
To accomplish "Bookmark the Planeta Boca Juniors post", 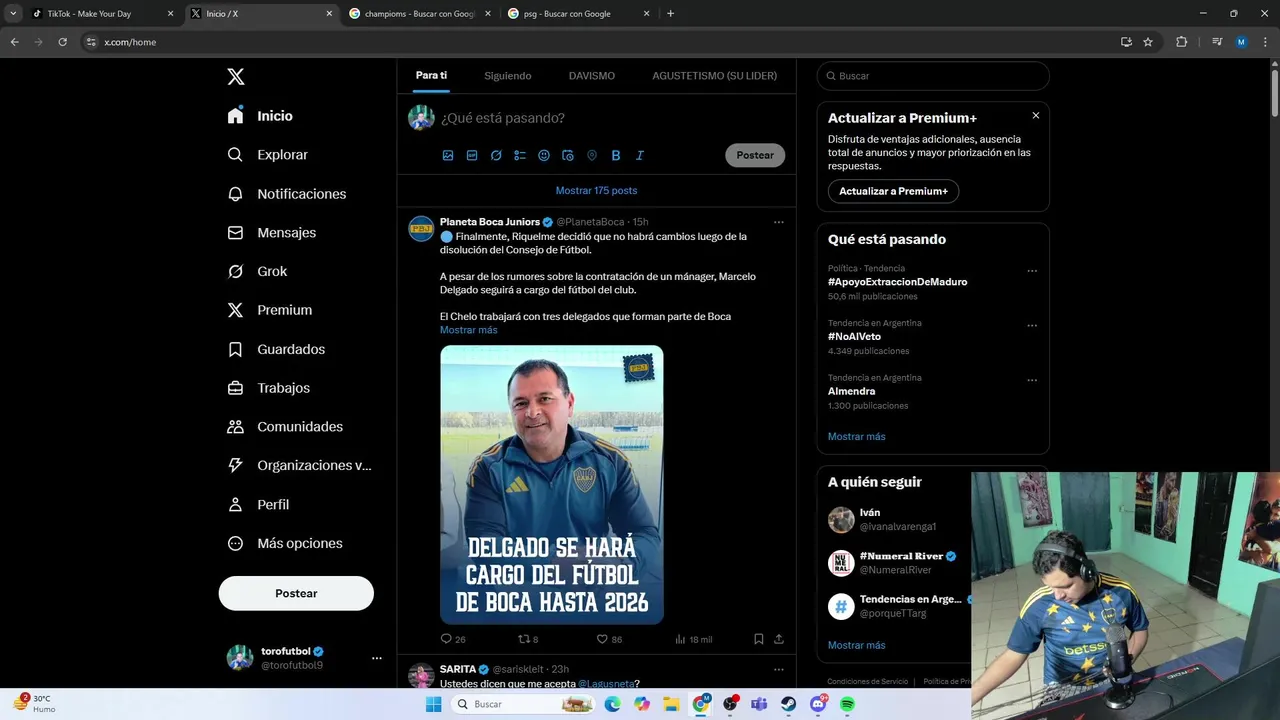I will pos(759,639).
